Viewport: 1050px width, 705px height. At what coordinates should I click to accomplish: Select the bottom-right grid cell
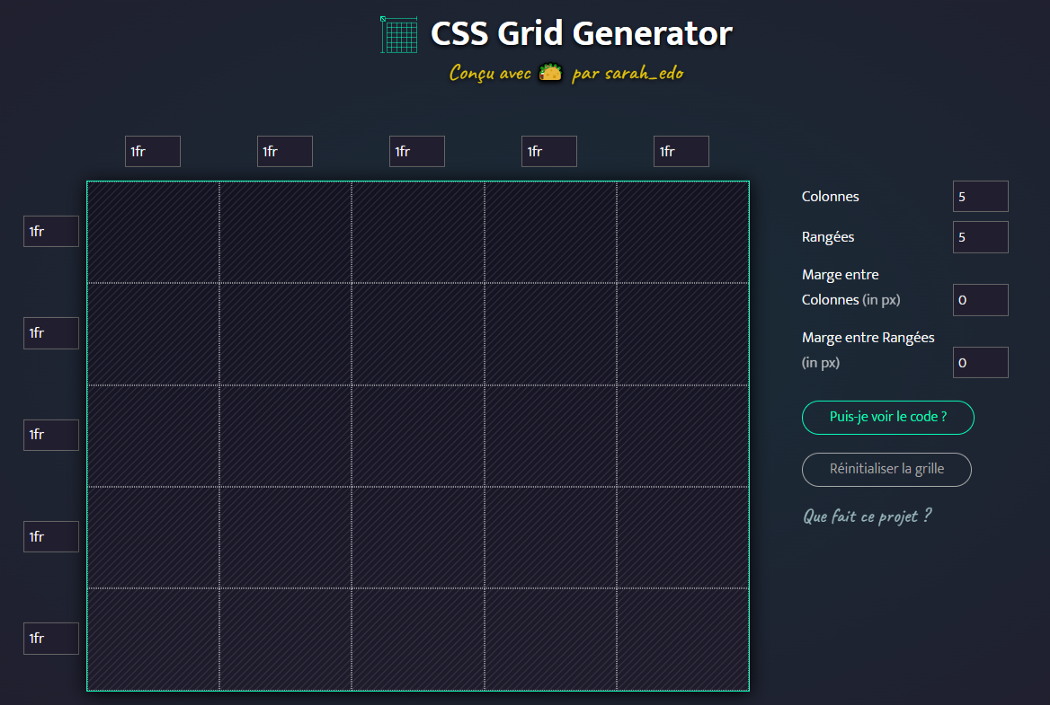point(682,639)
